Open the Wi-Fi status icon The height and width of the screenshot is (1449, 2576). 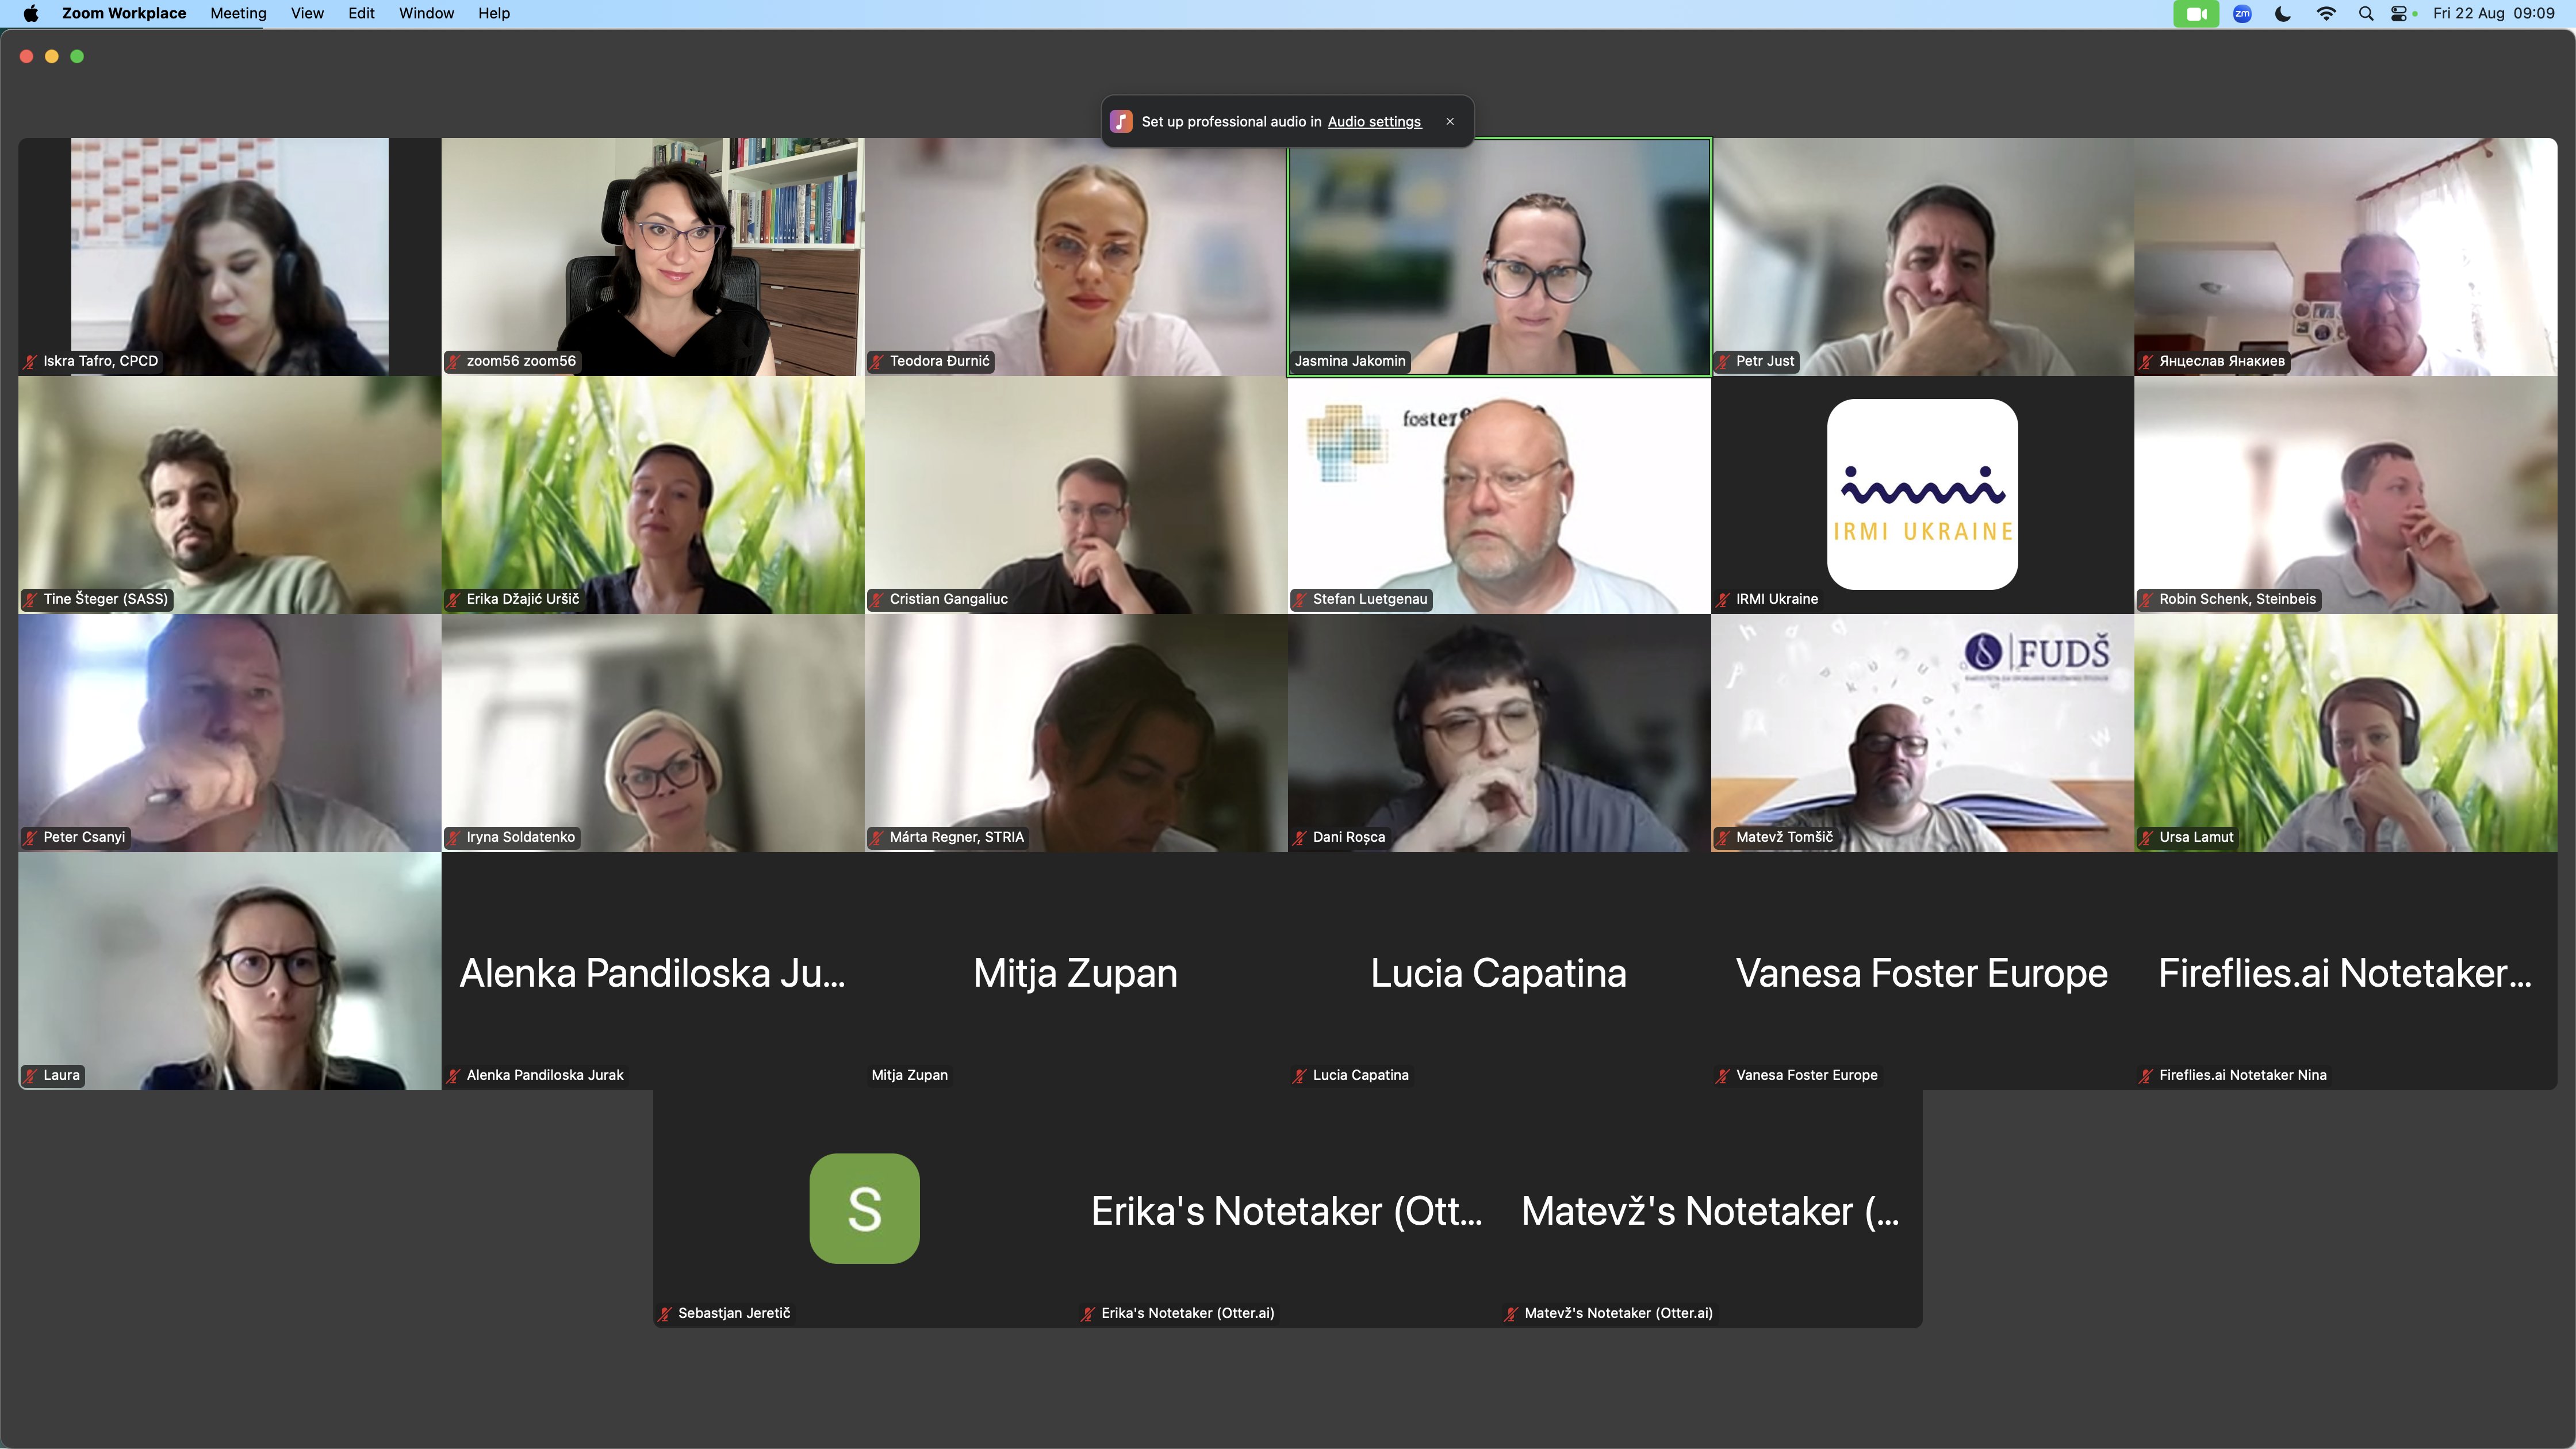click(2326, 14)
